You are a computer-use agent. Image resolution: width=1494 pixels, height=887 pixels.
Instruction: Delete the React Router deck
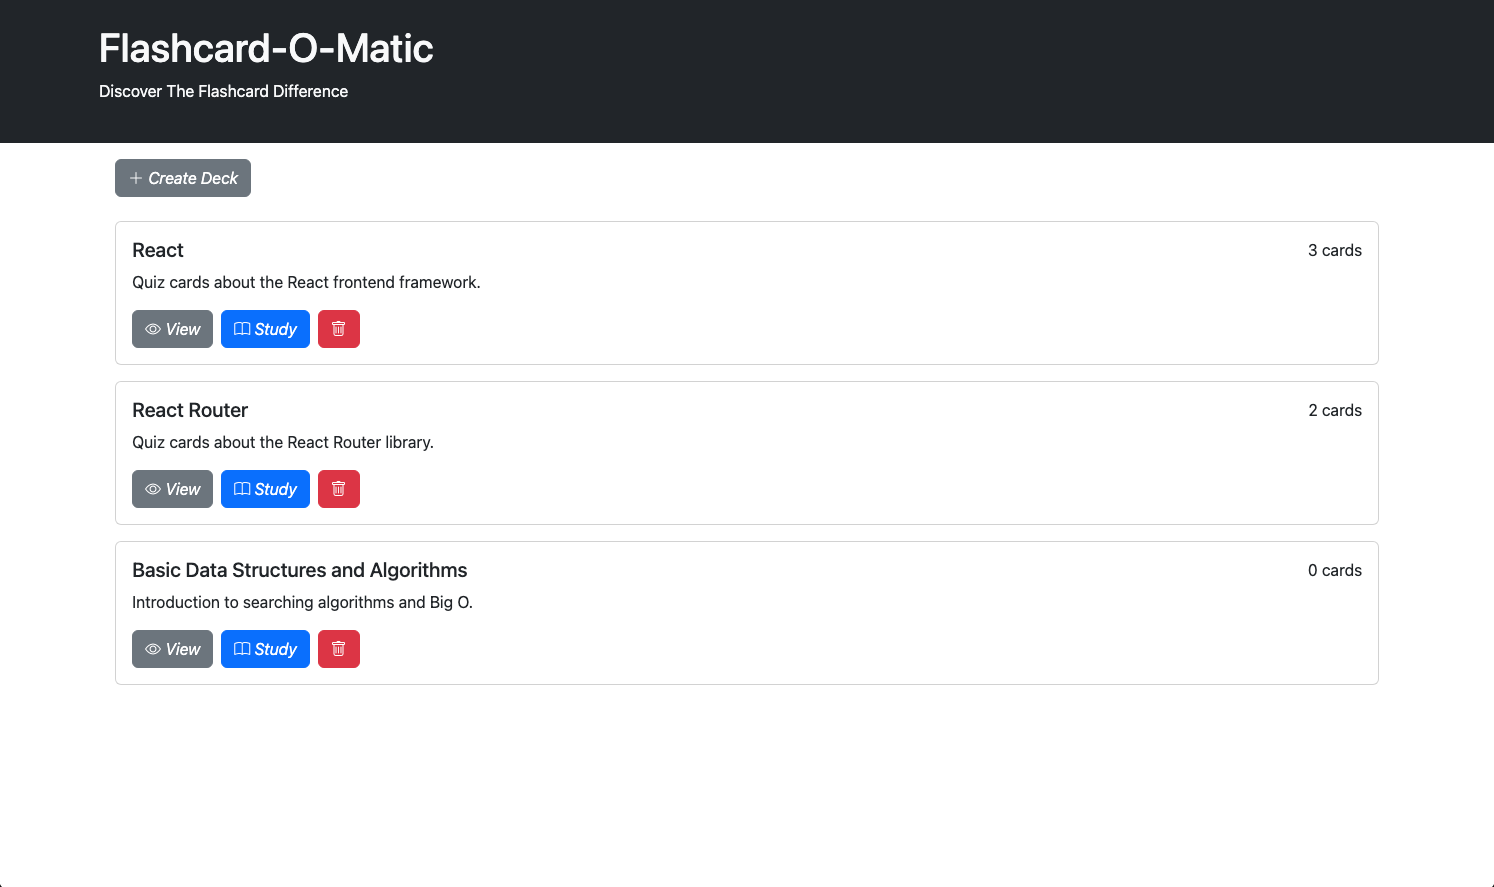pyautogui.click(x=338, y=489)
